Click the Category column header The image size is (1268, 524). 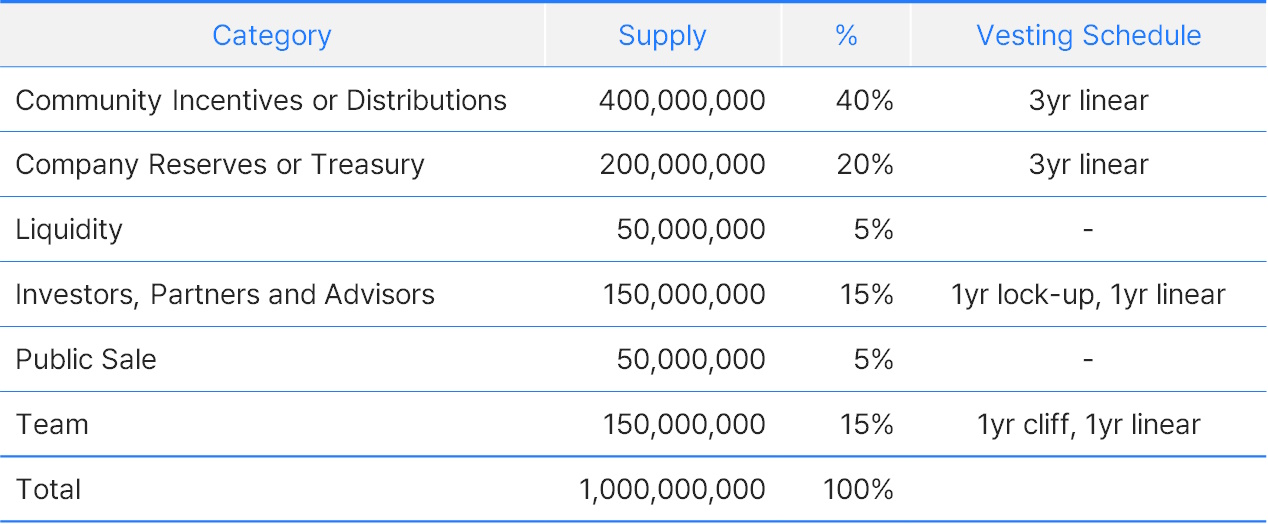[x=272, y=36]
